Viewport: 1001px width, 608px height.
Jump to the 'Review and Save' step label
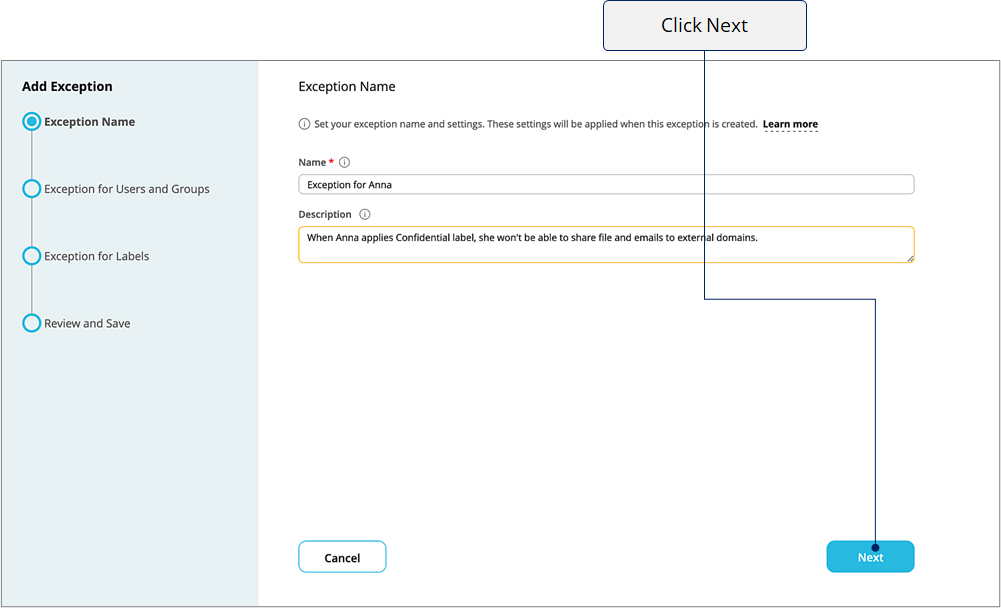(87, 324)
